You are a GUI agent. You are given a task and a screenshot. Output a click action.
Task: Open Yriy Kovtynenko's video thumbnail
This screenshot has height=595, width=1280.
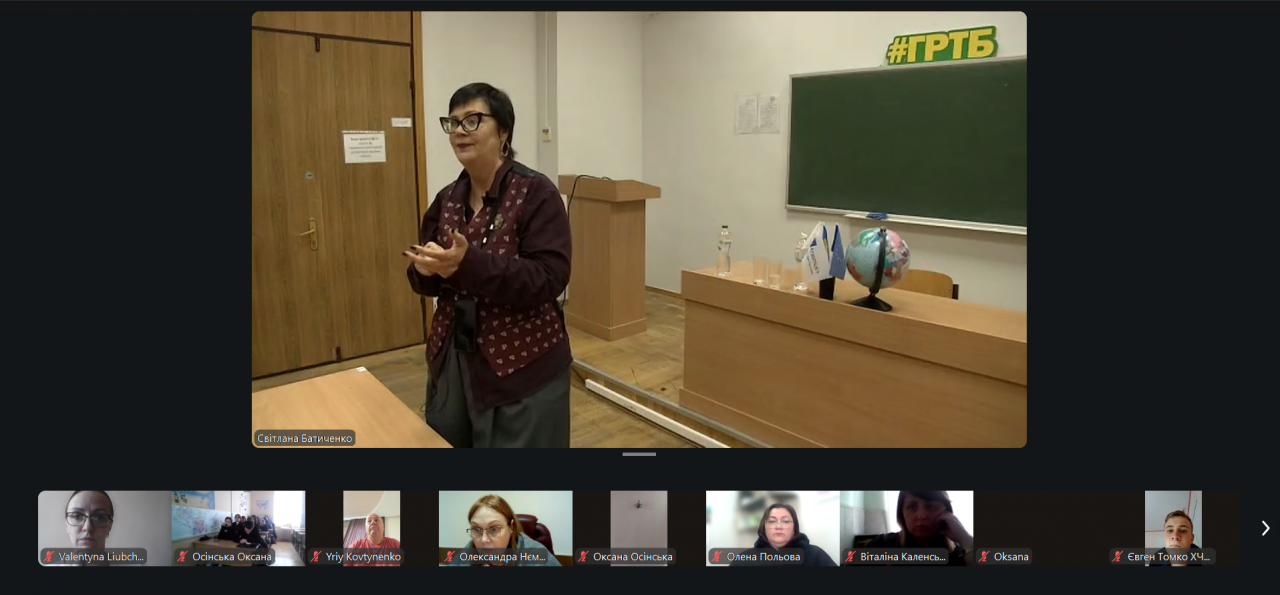(x=371, y=518)
